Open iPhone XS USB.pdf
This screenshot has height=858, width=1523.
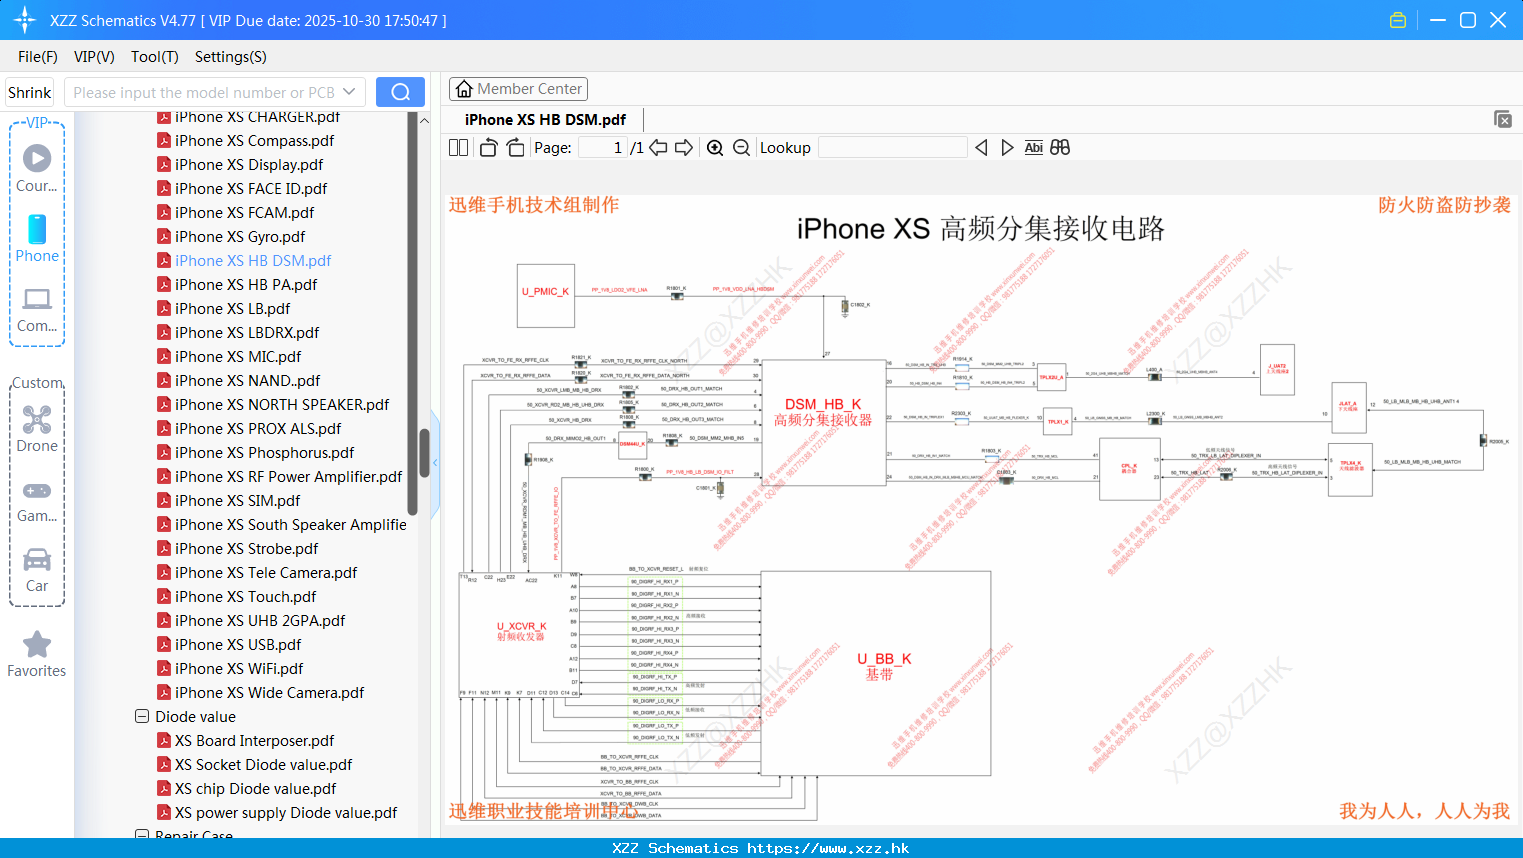pos(238,645)
